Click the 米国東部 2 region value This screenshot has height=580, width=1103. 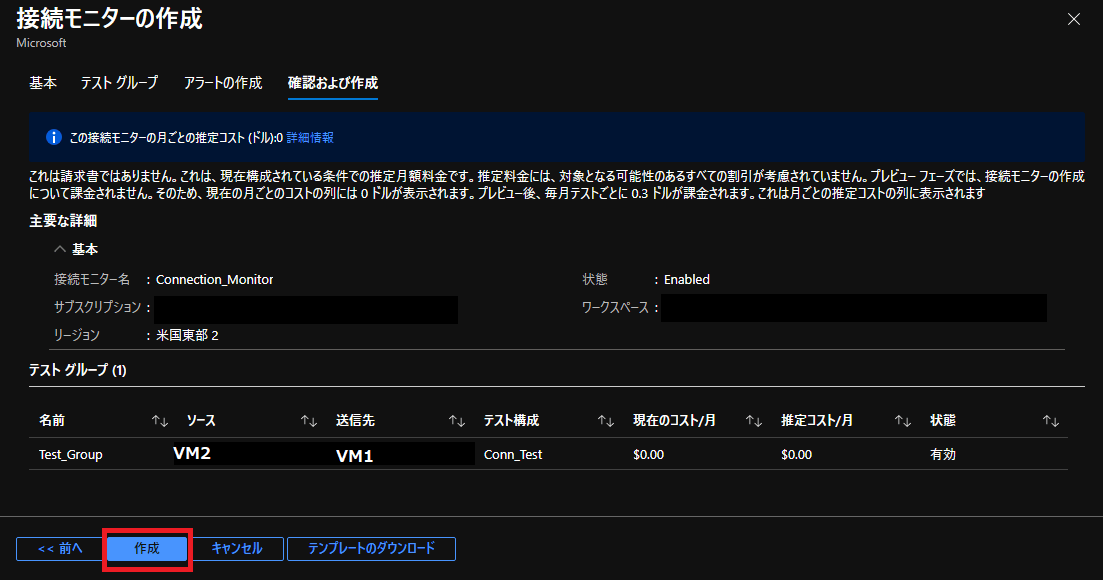[187, 335]
